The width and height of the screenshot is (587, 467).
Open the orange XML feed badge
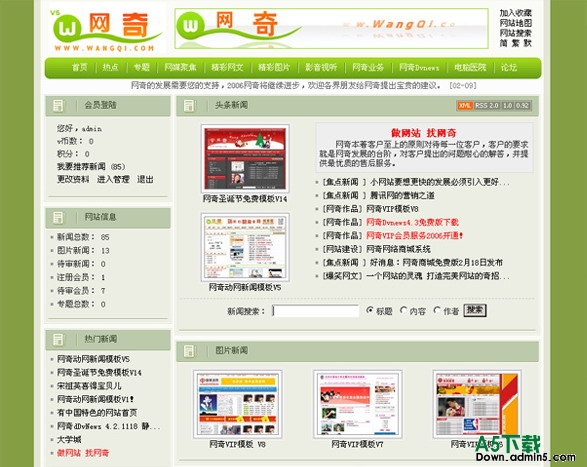coord(465,106)
